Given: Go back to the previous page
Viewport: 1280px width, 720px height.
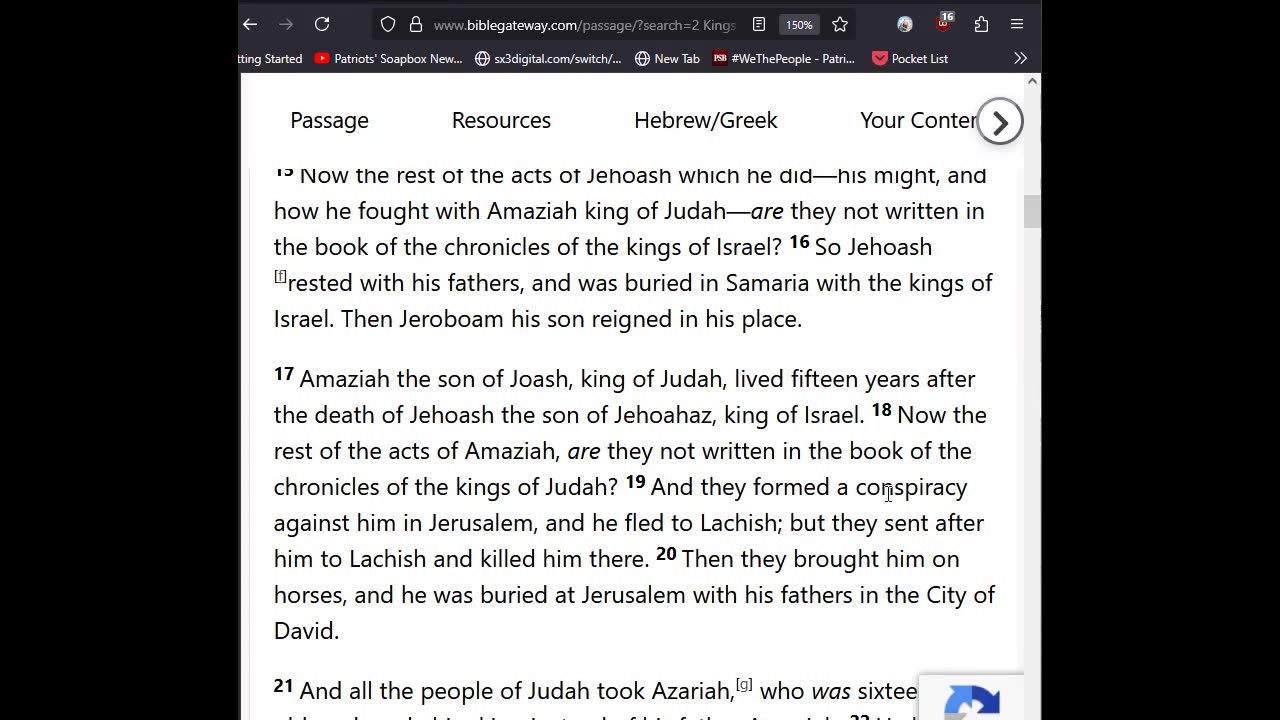Looking at the screenshot, I should (x=250, y=24).
